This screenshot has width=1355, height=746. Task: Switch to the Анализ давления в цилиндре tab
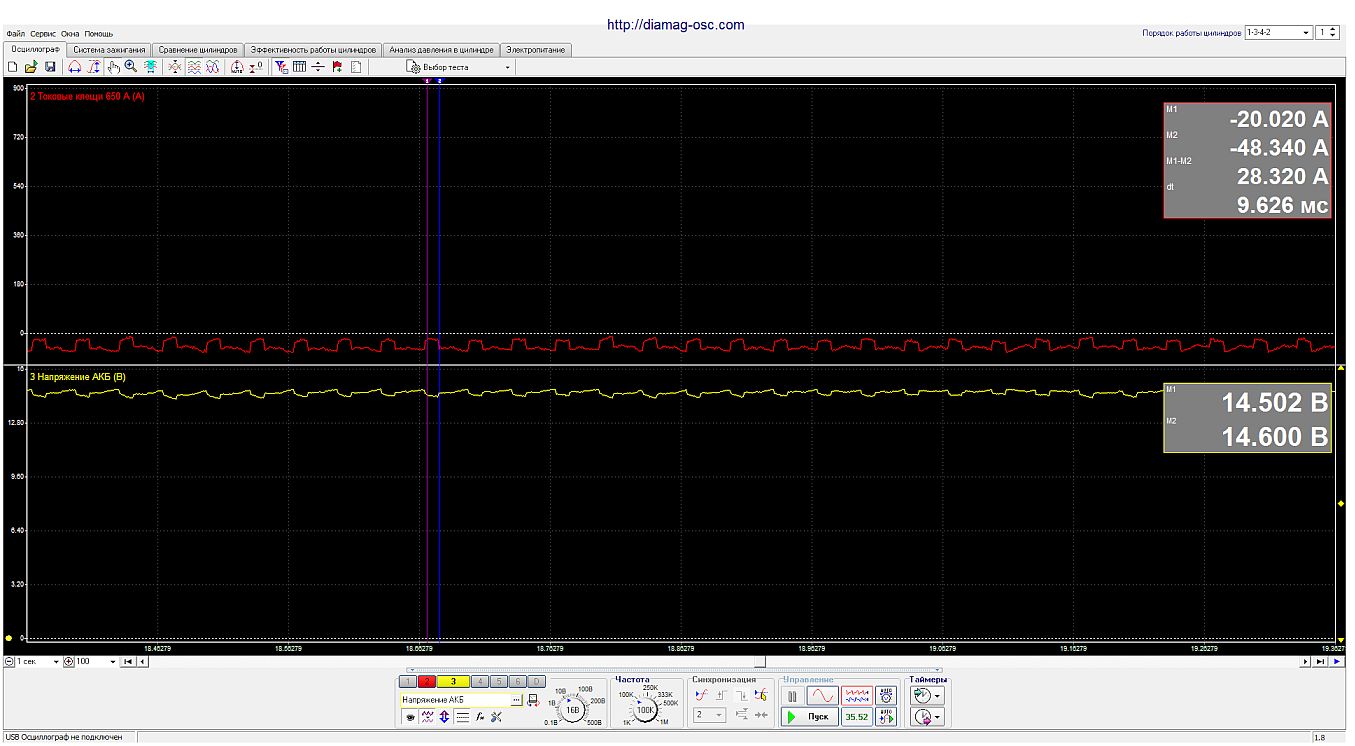click(441, 49)
